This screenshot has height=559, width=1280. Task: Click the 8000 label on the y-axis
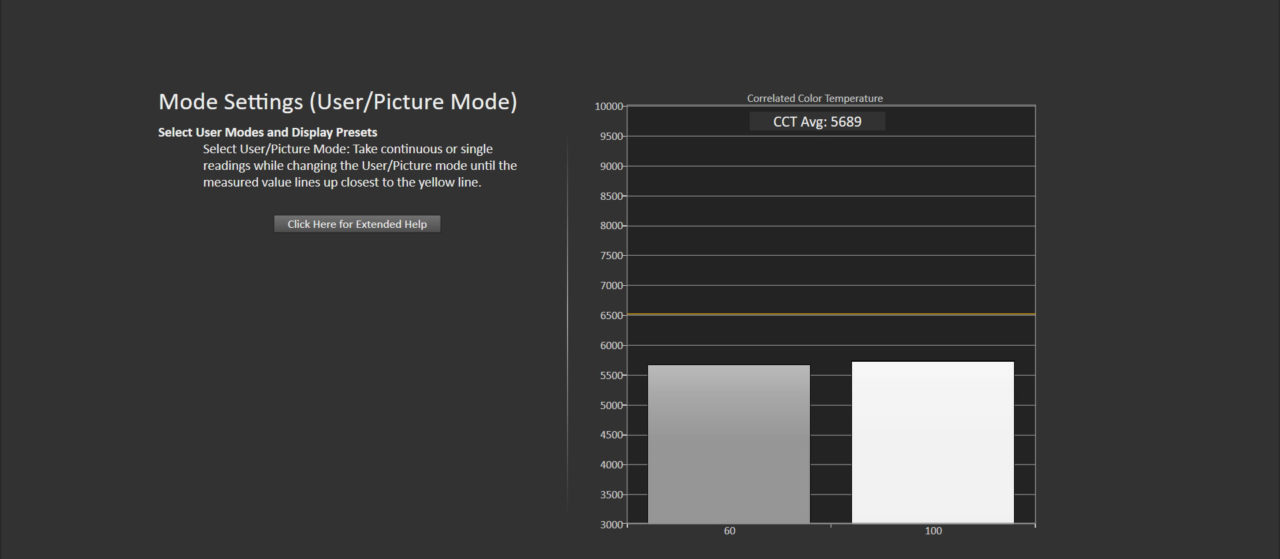pos(610,226)
